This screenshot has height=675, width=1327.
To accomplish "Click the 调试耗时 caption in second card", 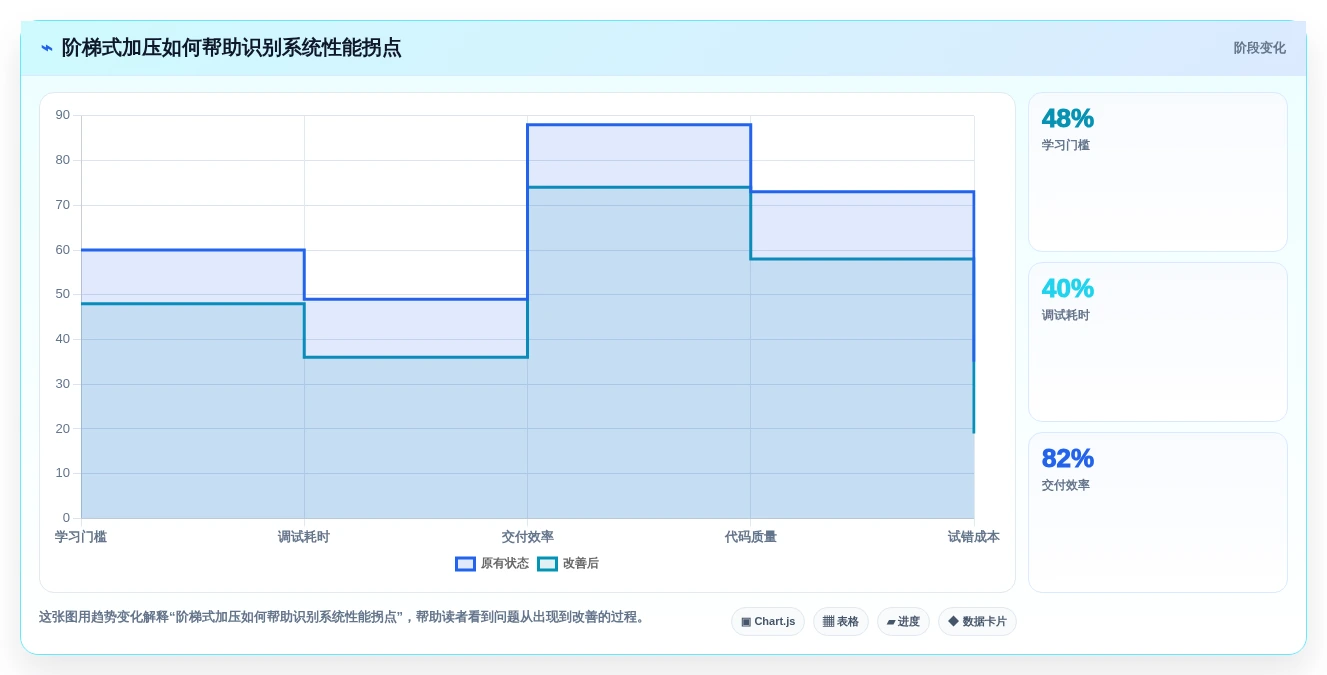I will click(1066, 315).
